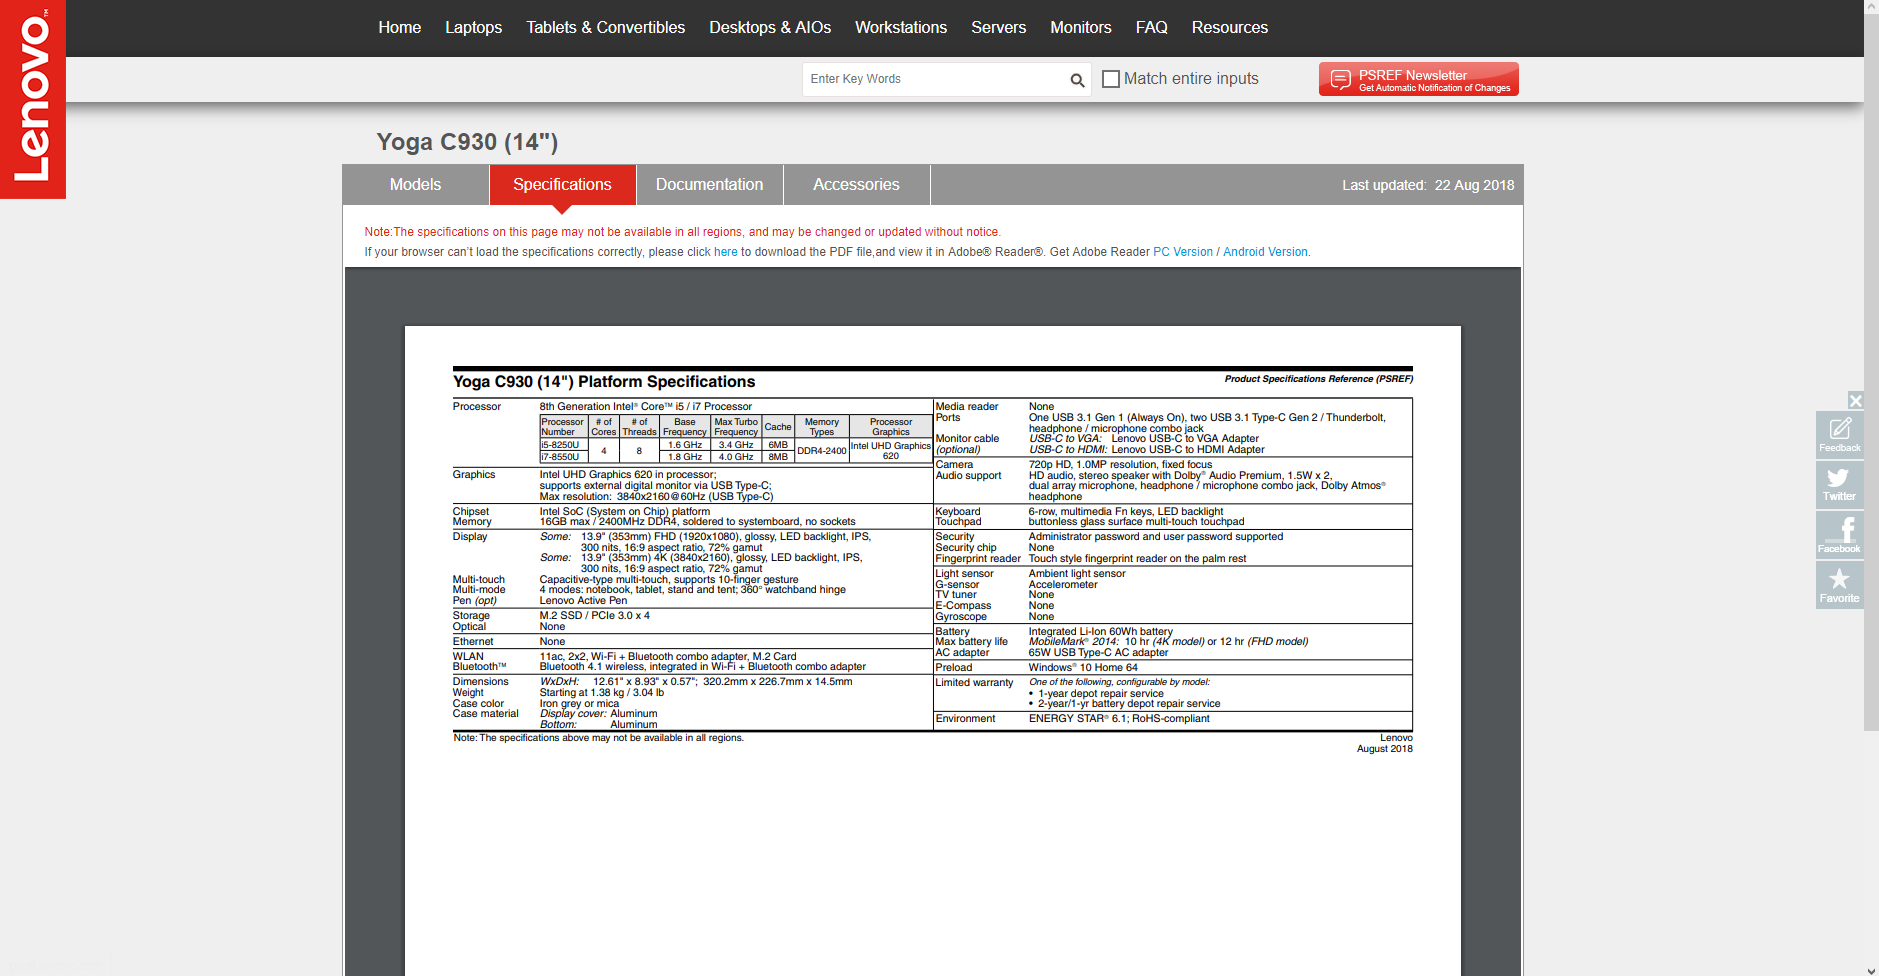
Task: Click the page vertical scrollbar
Action: coord(1871,372)
